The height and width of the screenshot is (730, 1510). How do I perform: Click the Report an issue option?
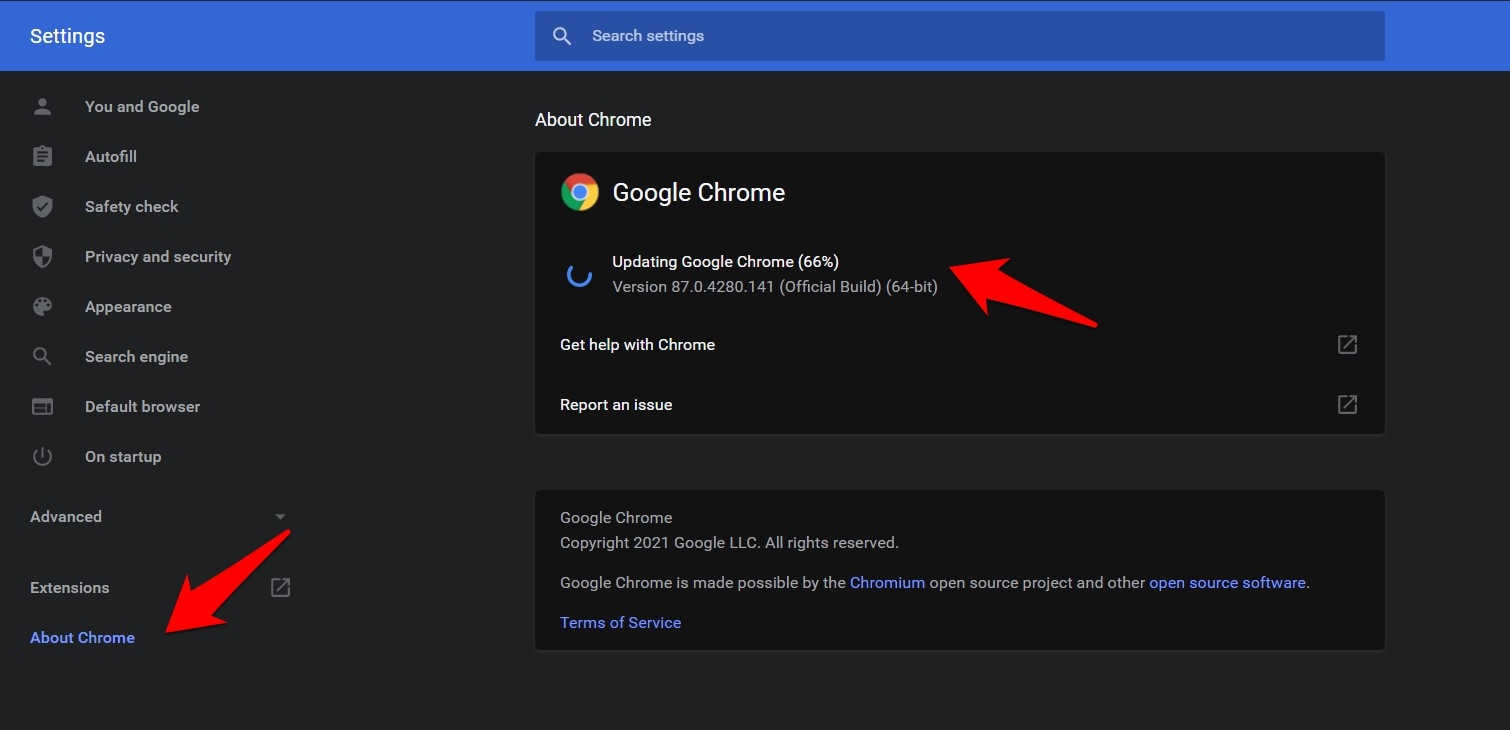[x=616, y=404]
